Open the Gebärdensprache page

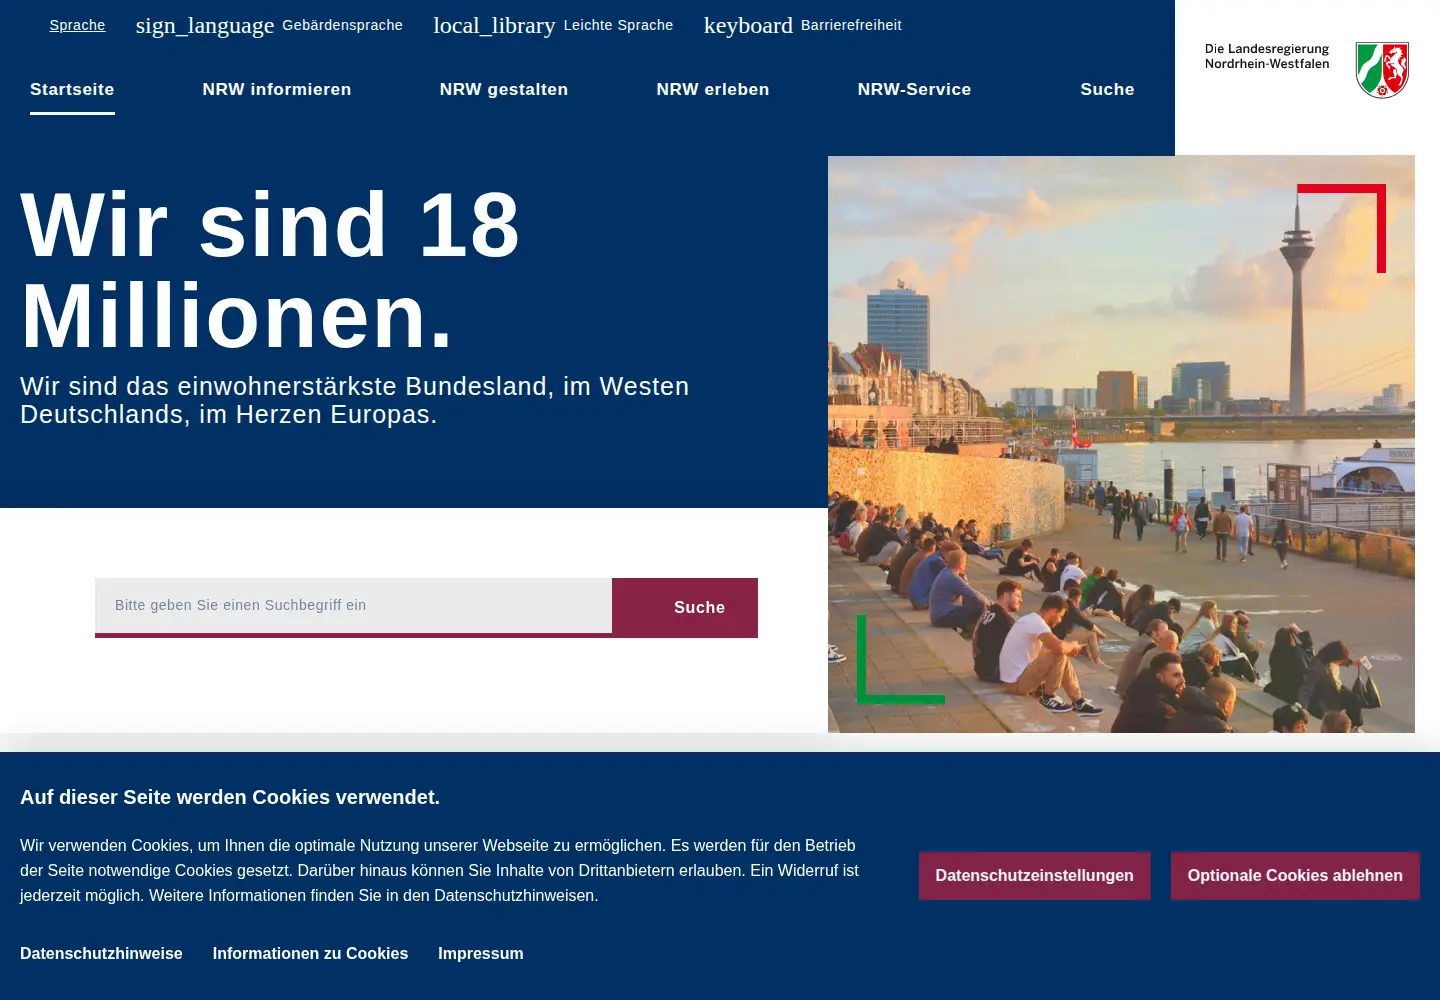coord(342,25)
